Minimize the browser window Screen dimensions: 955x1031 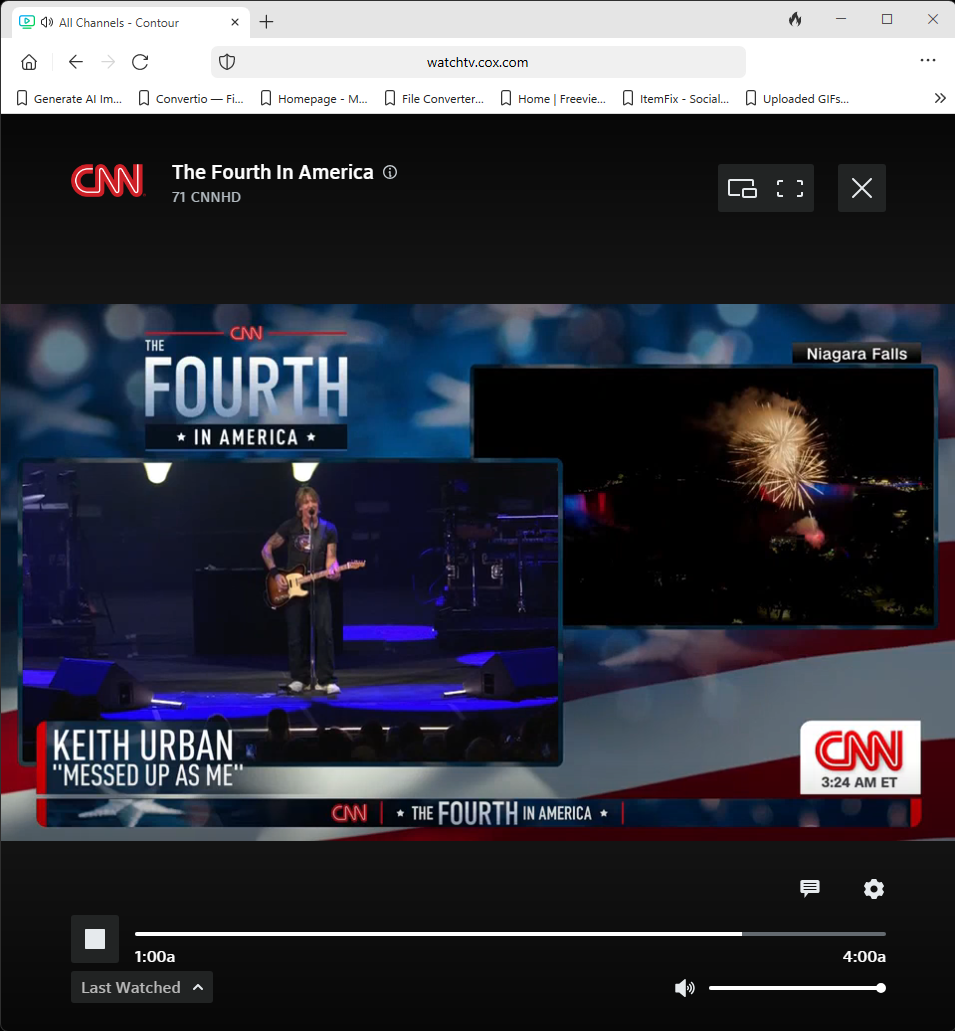pos(841,19)
